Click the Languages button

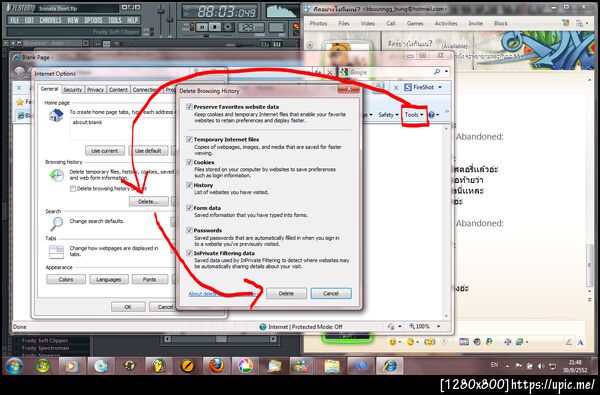click(109, 279)
